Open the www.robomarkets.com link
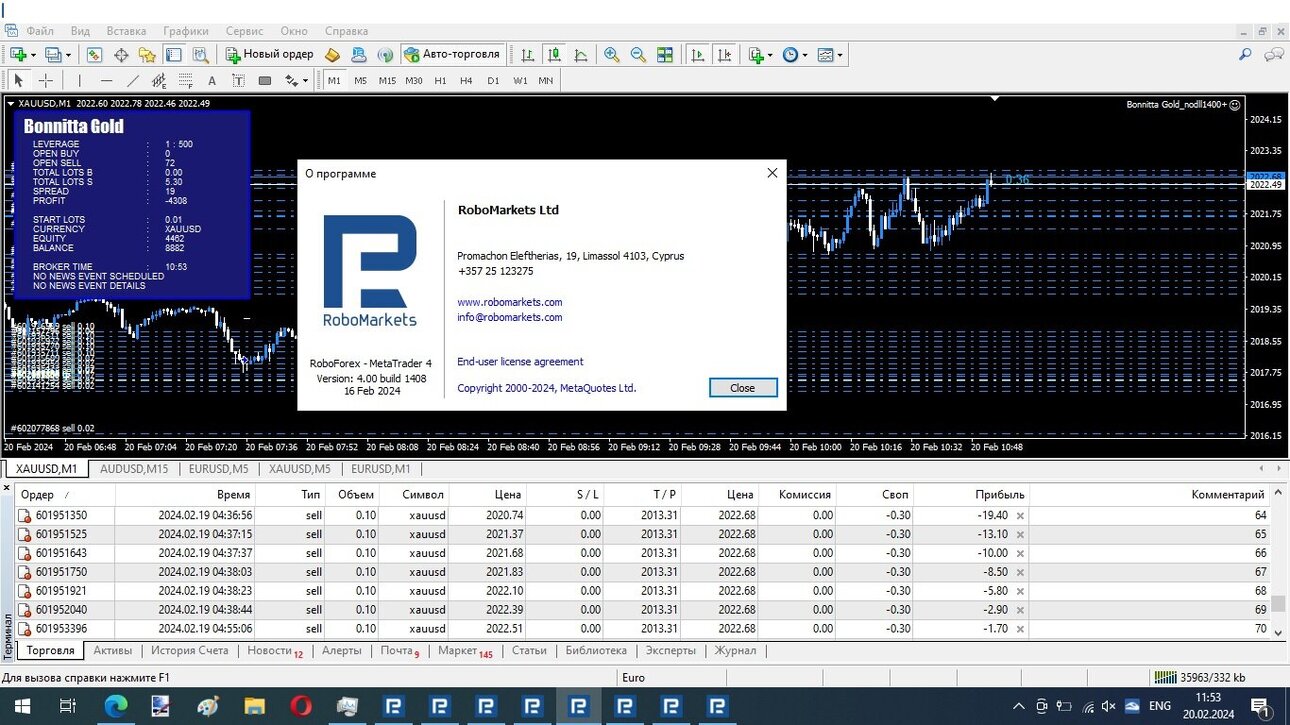Image resolution: width=1290 pixels, height=725 pixels. coord(510,302)
